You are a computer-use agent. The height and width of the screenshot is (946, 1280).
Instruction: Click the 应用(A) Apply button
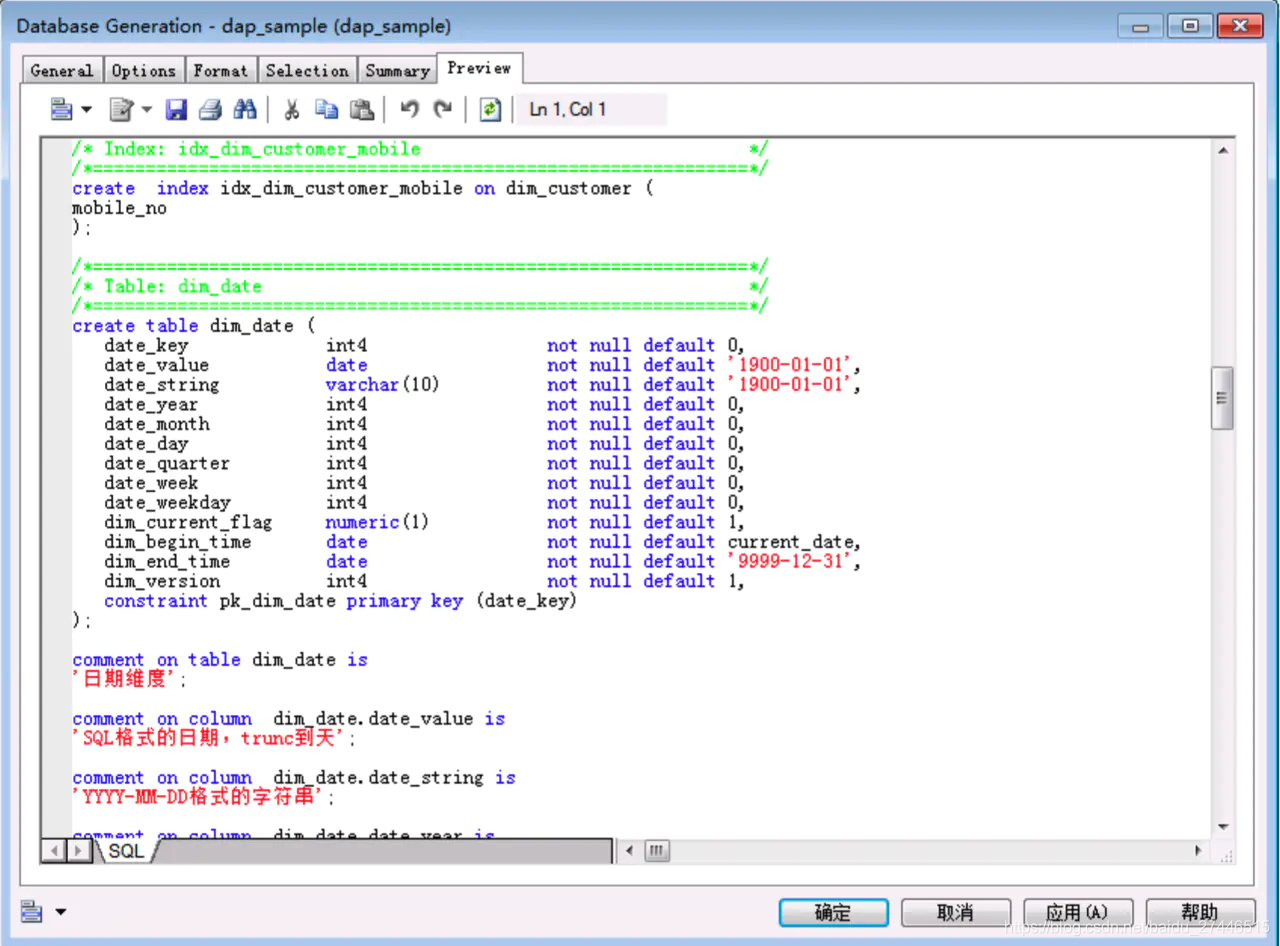coord(1077,912)
